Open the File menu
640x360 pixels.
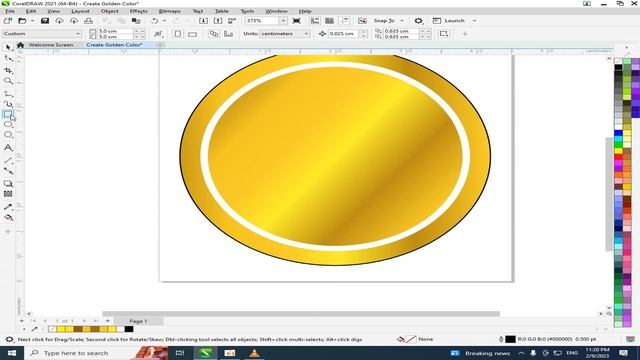(10, 11)
